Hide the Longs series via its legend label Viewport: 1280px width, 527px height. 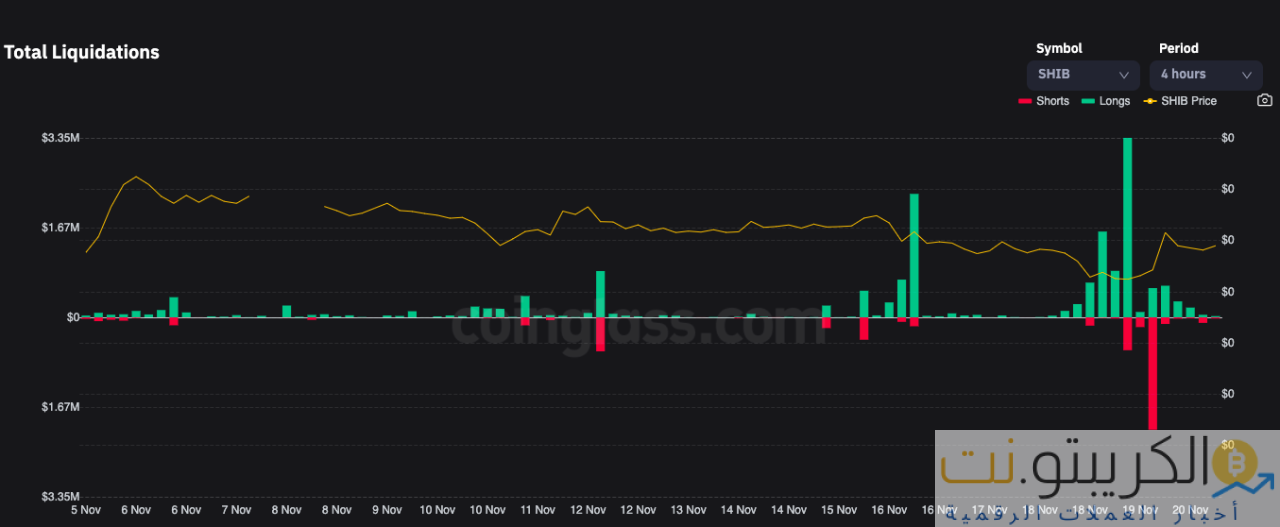(x=1114, y=101)
